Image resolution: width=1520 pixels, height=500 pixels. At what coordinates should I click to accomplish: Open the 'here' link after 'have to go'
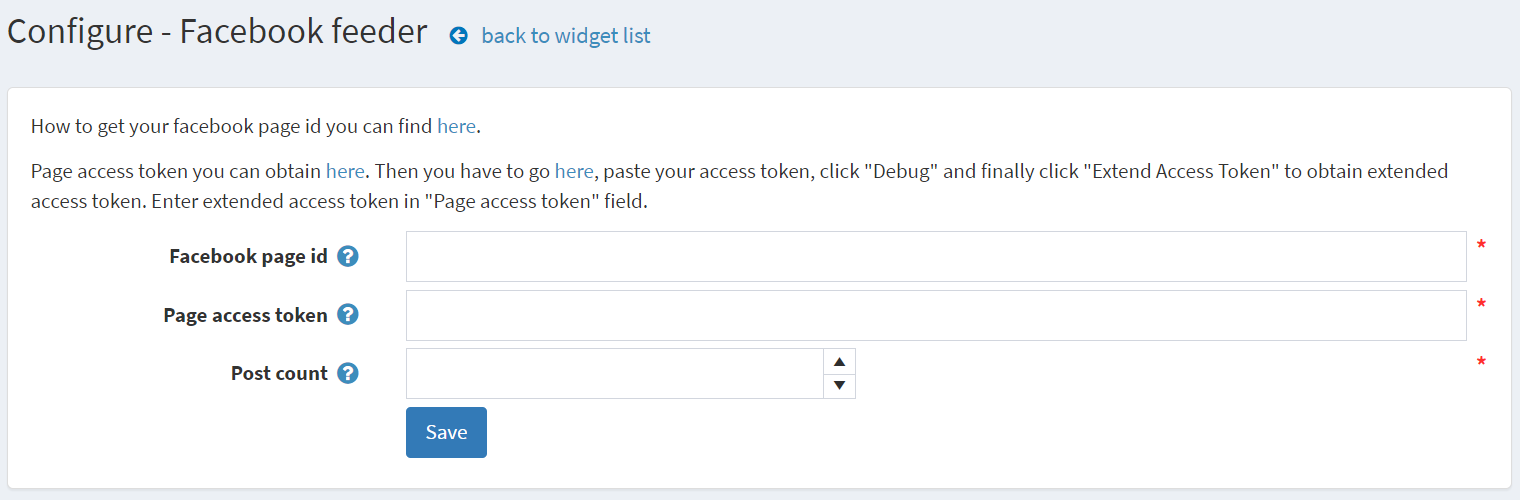click(x=574, y=171)
